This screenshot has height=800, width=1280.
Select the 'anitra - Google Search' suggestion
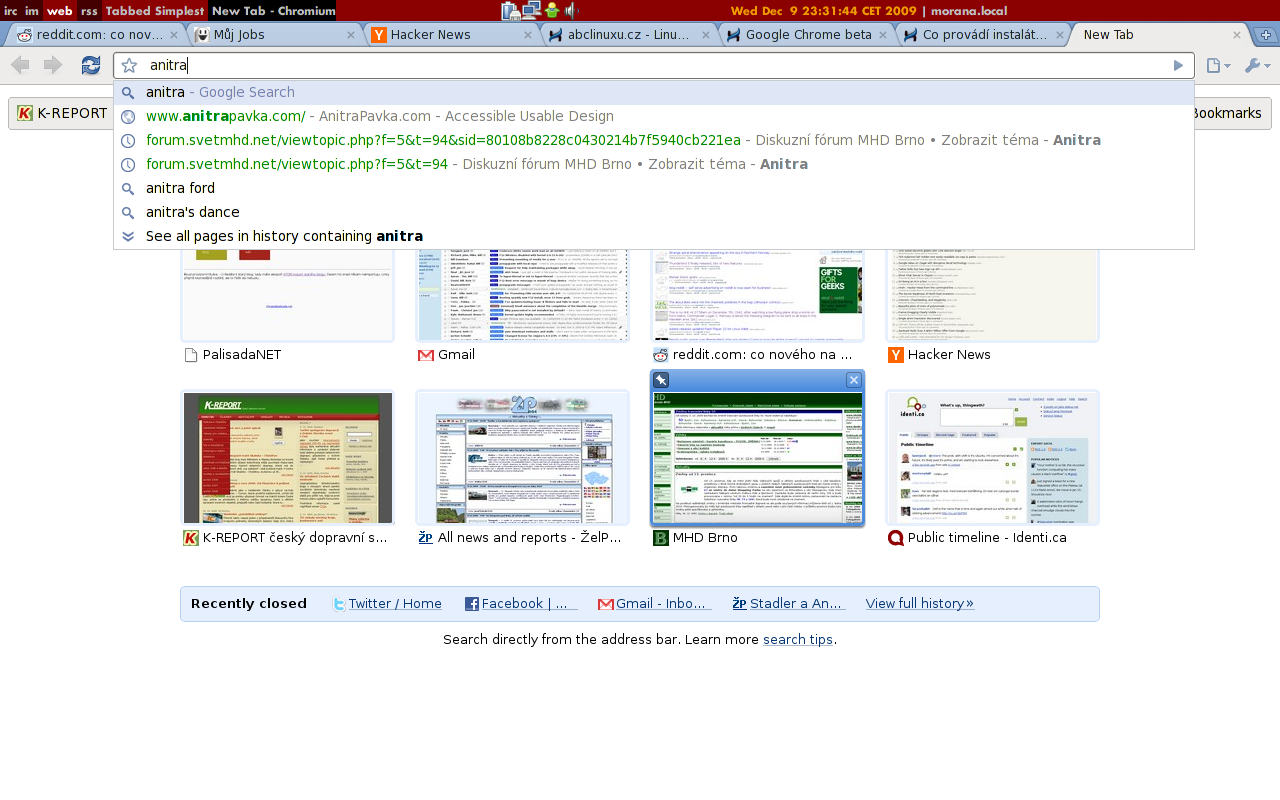tap(654, 92)
